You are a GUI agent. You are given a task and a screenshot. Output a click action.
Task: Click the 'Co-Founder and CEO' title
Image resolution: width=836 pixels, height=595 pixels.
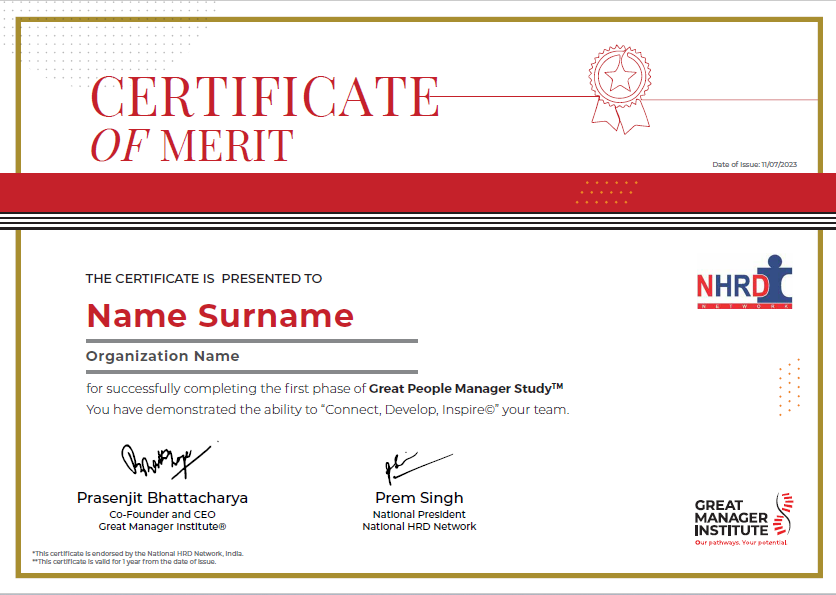point(163,514)
